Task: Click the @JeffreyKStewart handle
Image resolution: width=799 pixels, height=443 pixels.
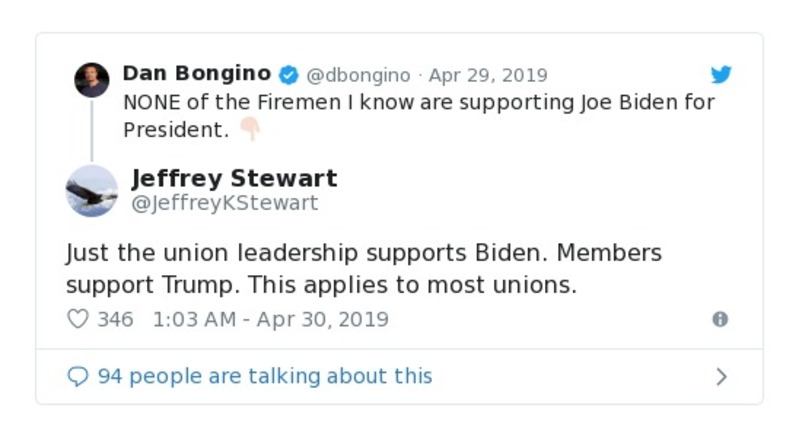Action: pos(225,203)
